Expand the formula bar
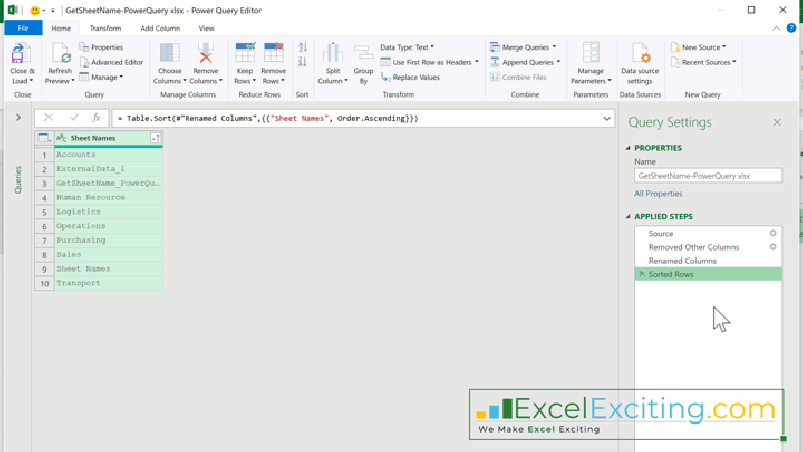 click(607, 118)
